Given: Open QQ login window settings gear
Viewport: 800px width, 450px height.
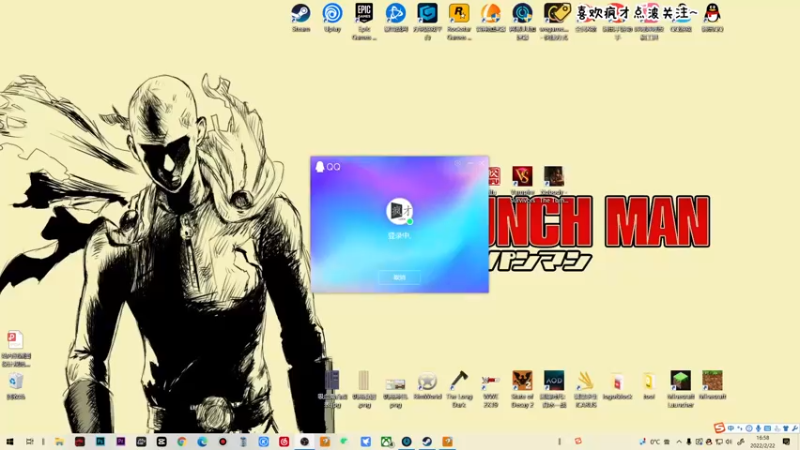Looking at the screenshot, I should (458, 163).
